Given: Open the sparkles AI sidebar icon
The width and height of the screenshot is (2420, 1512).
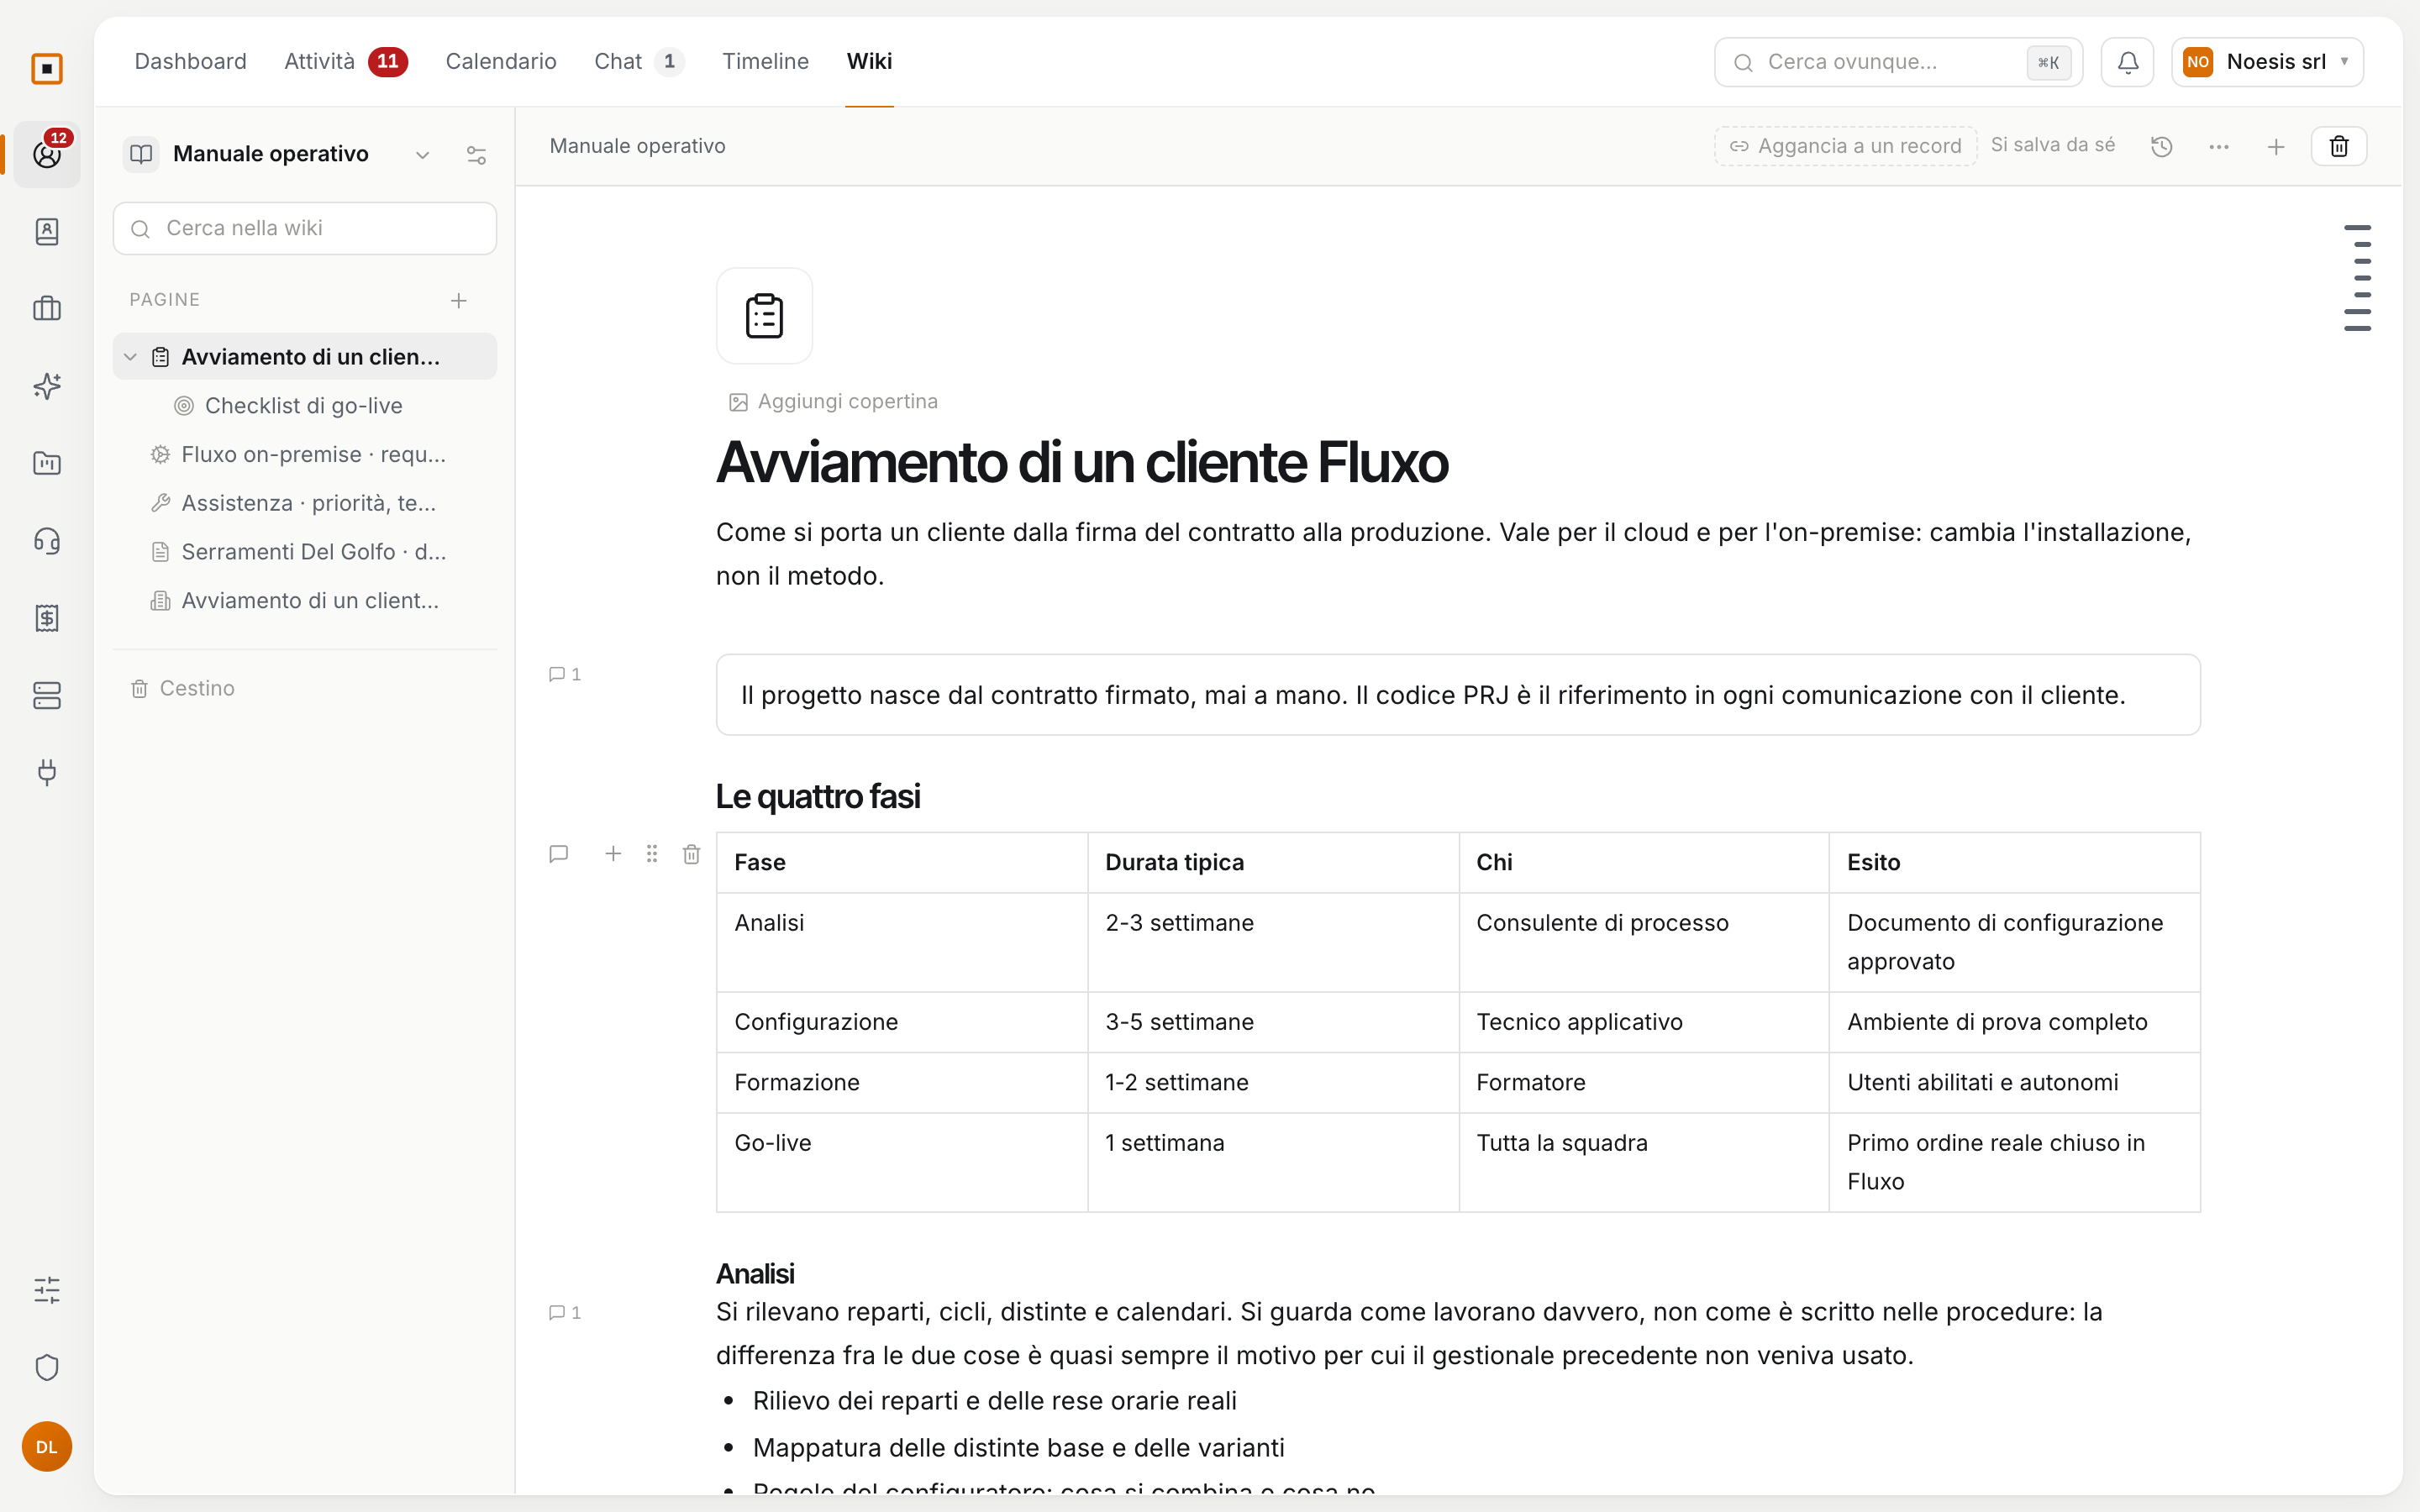Looking at the screenshot, I should point(47,386).
